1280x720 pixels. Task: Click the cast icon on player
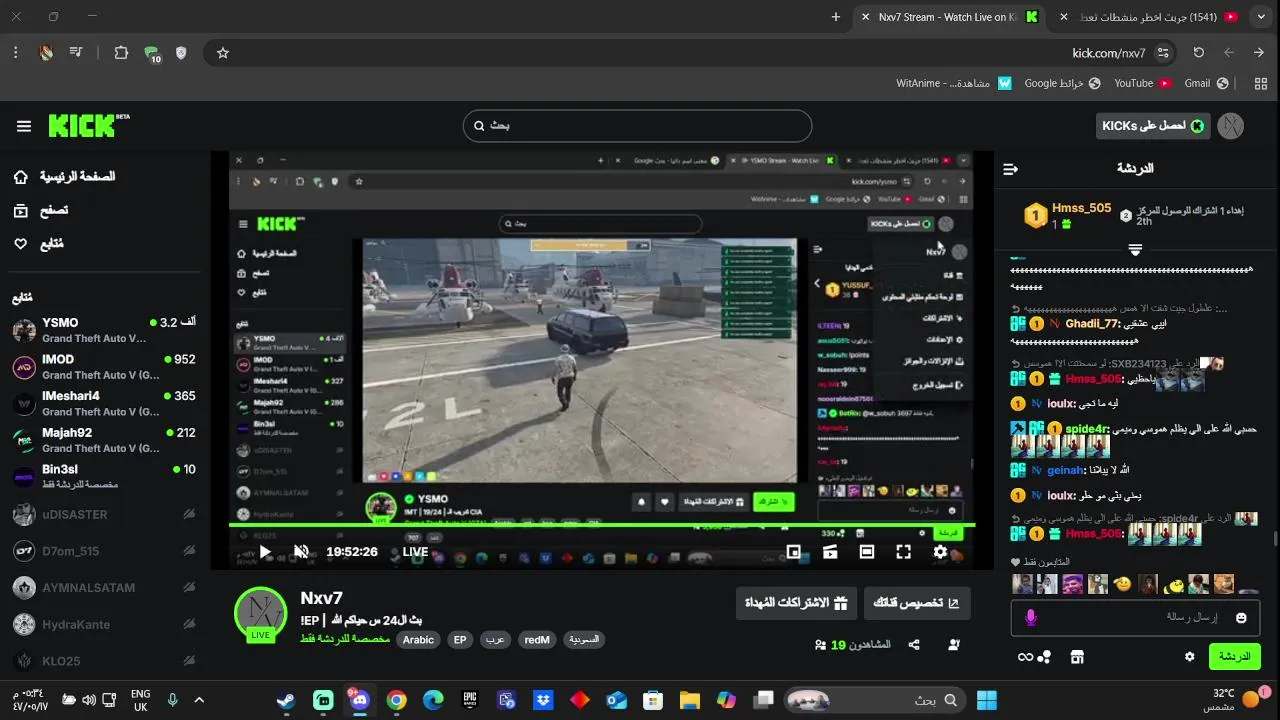click(830, 552)
